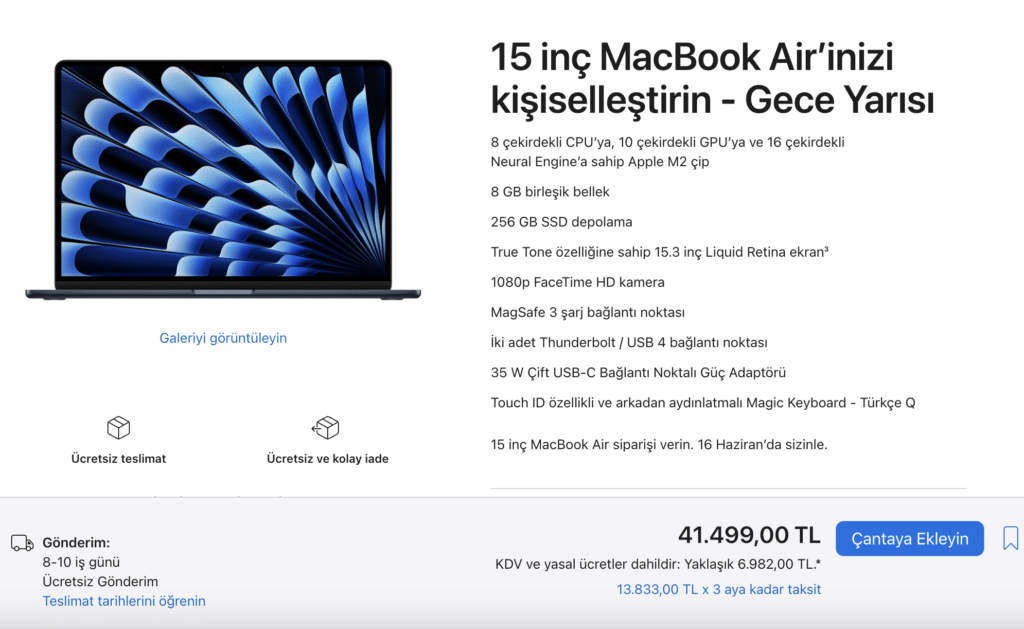Add MacBook Air with Çantaya Ekleyin
The height and width of the screenshot is (629, 1024).
click(x=910, y=538)
